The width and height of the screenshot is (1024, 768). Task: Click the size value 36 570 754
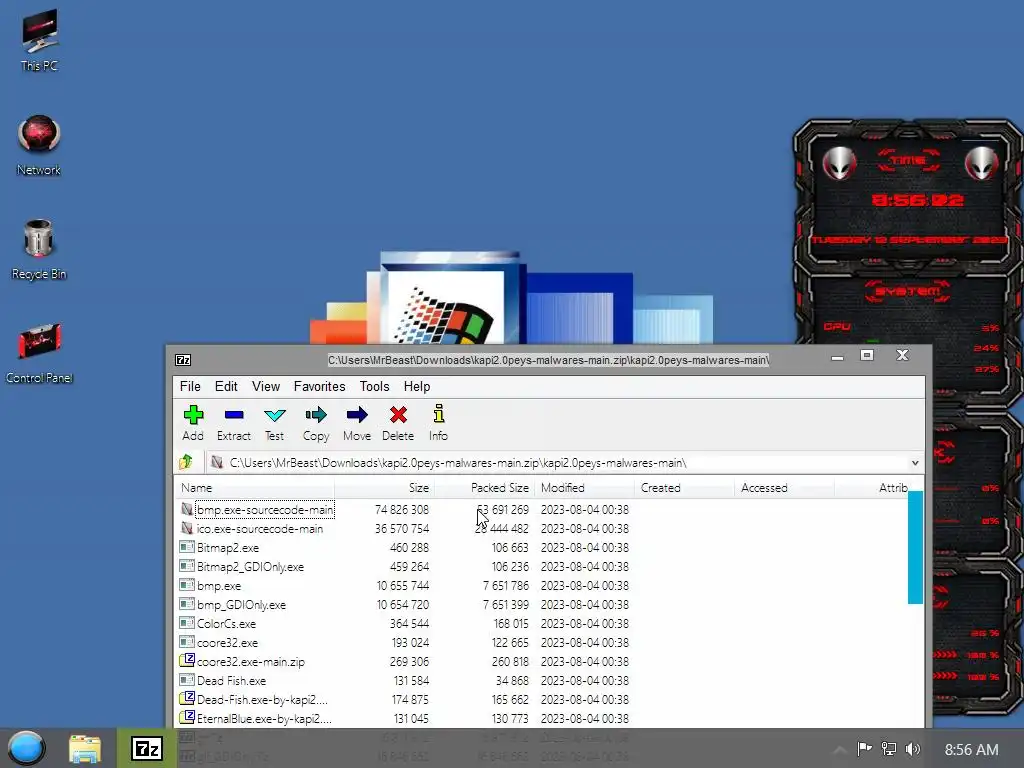coord(402,528)
